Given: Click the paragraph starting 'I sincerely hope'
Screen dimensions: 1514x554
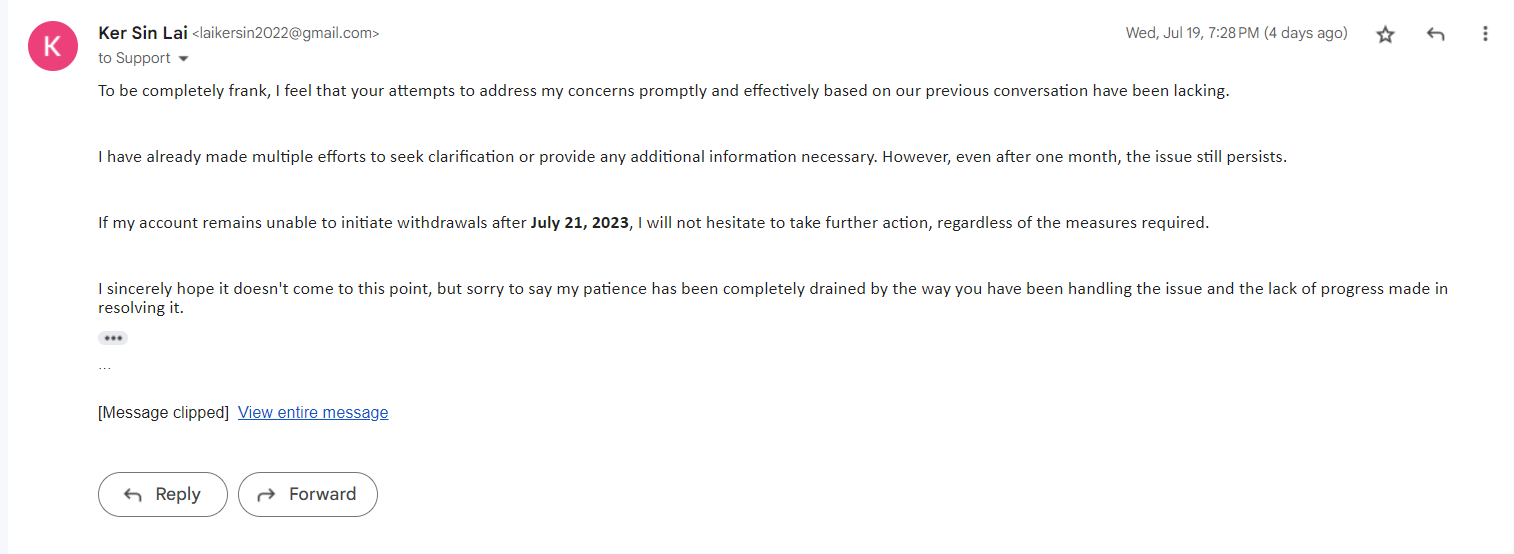Looking at the screenshot, I should (x=772, y=289).
